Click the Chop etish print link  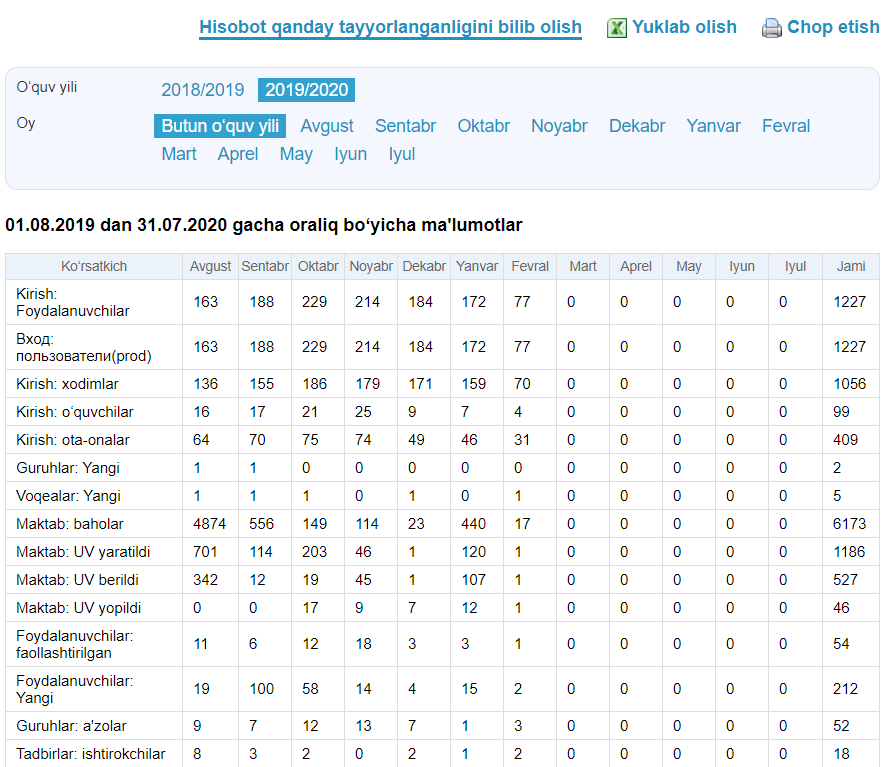pos(833,27)
